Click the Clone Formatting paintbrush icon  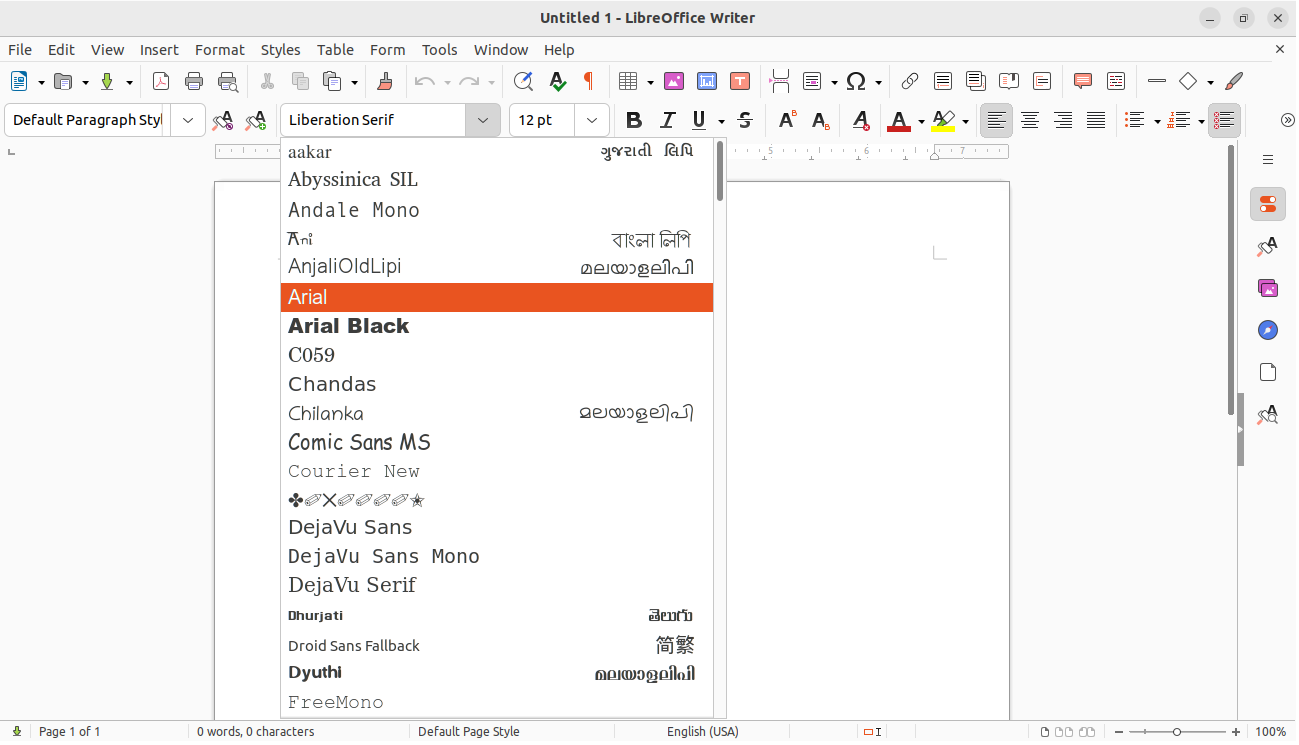385,82
